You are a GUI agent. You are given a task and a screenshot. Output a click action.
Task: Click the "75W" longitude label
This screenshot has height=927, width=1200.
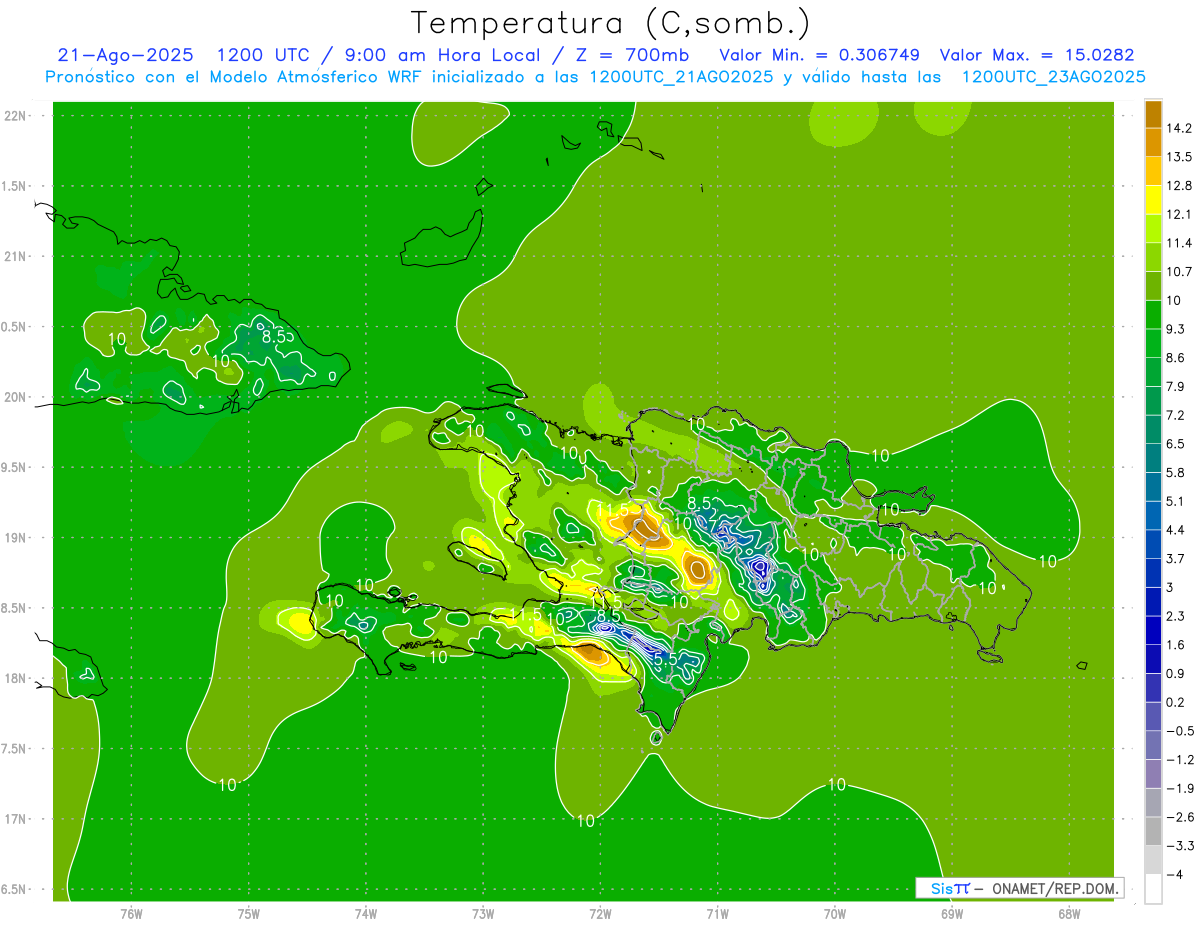[248, 914]
